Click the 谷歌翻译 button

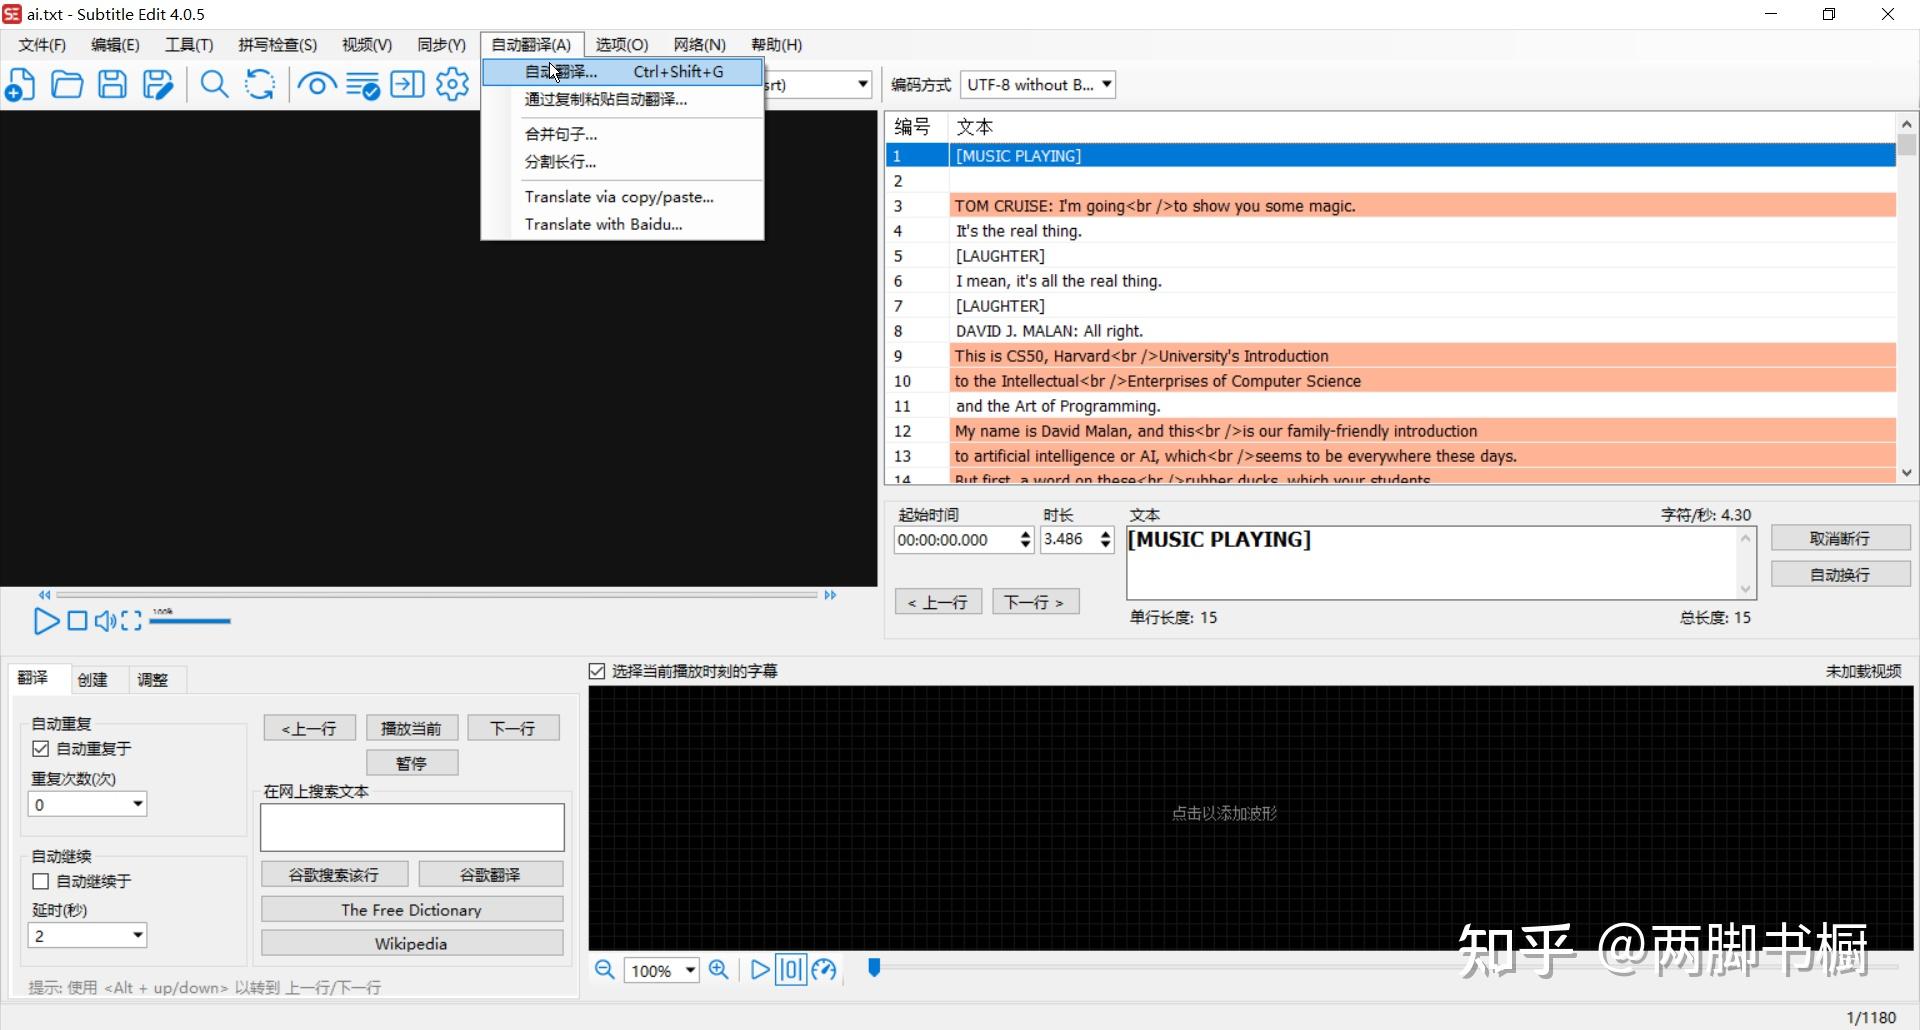coord(490,875)
